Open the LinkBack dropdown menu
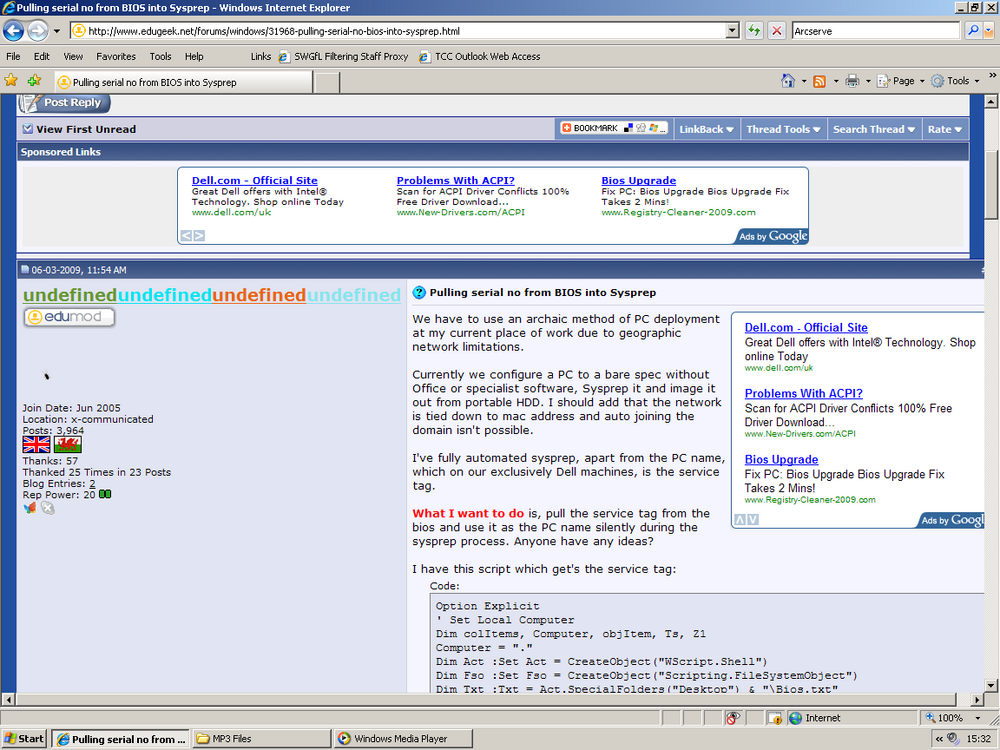Screen dimensions: 1000x750 [706, 129]
